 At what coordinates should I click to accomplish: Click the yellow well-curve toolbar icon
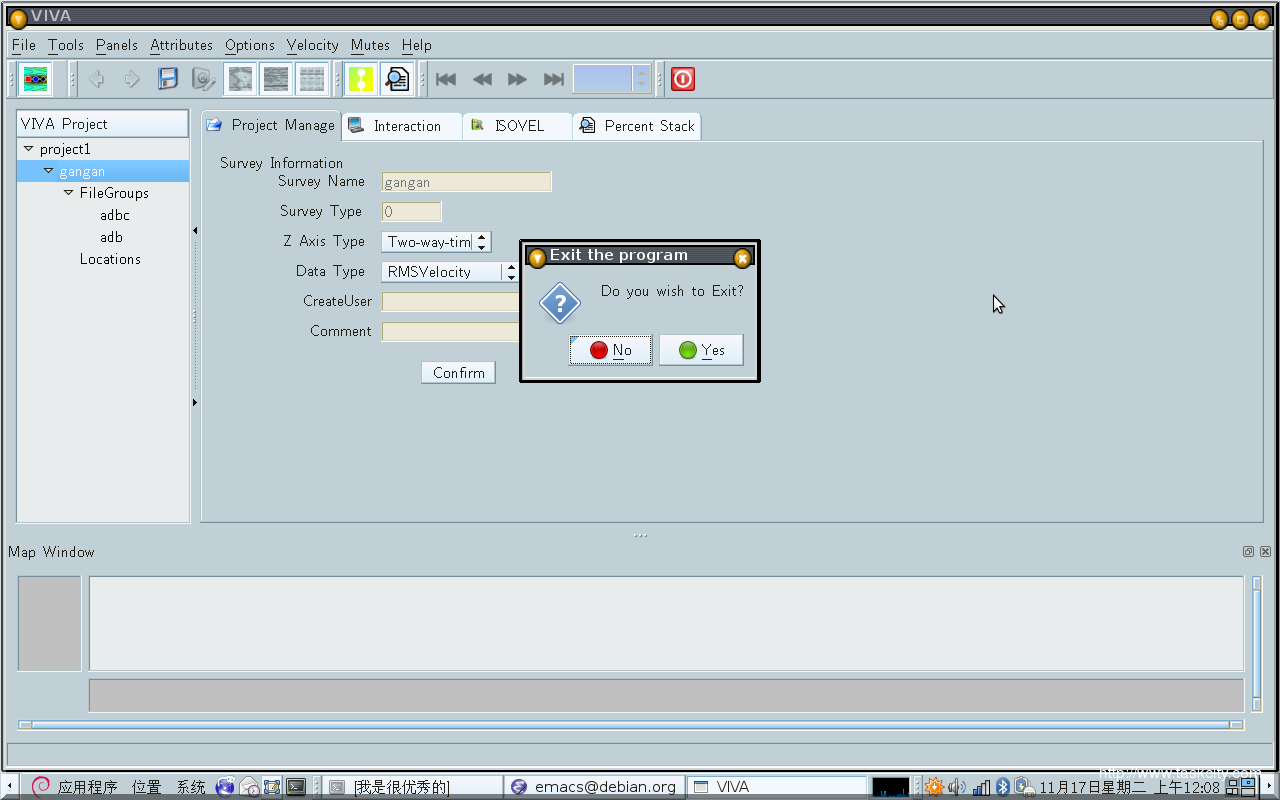(361, 78)
